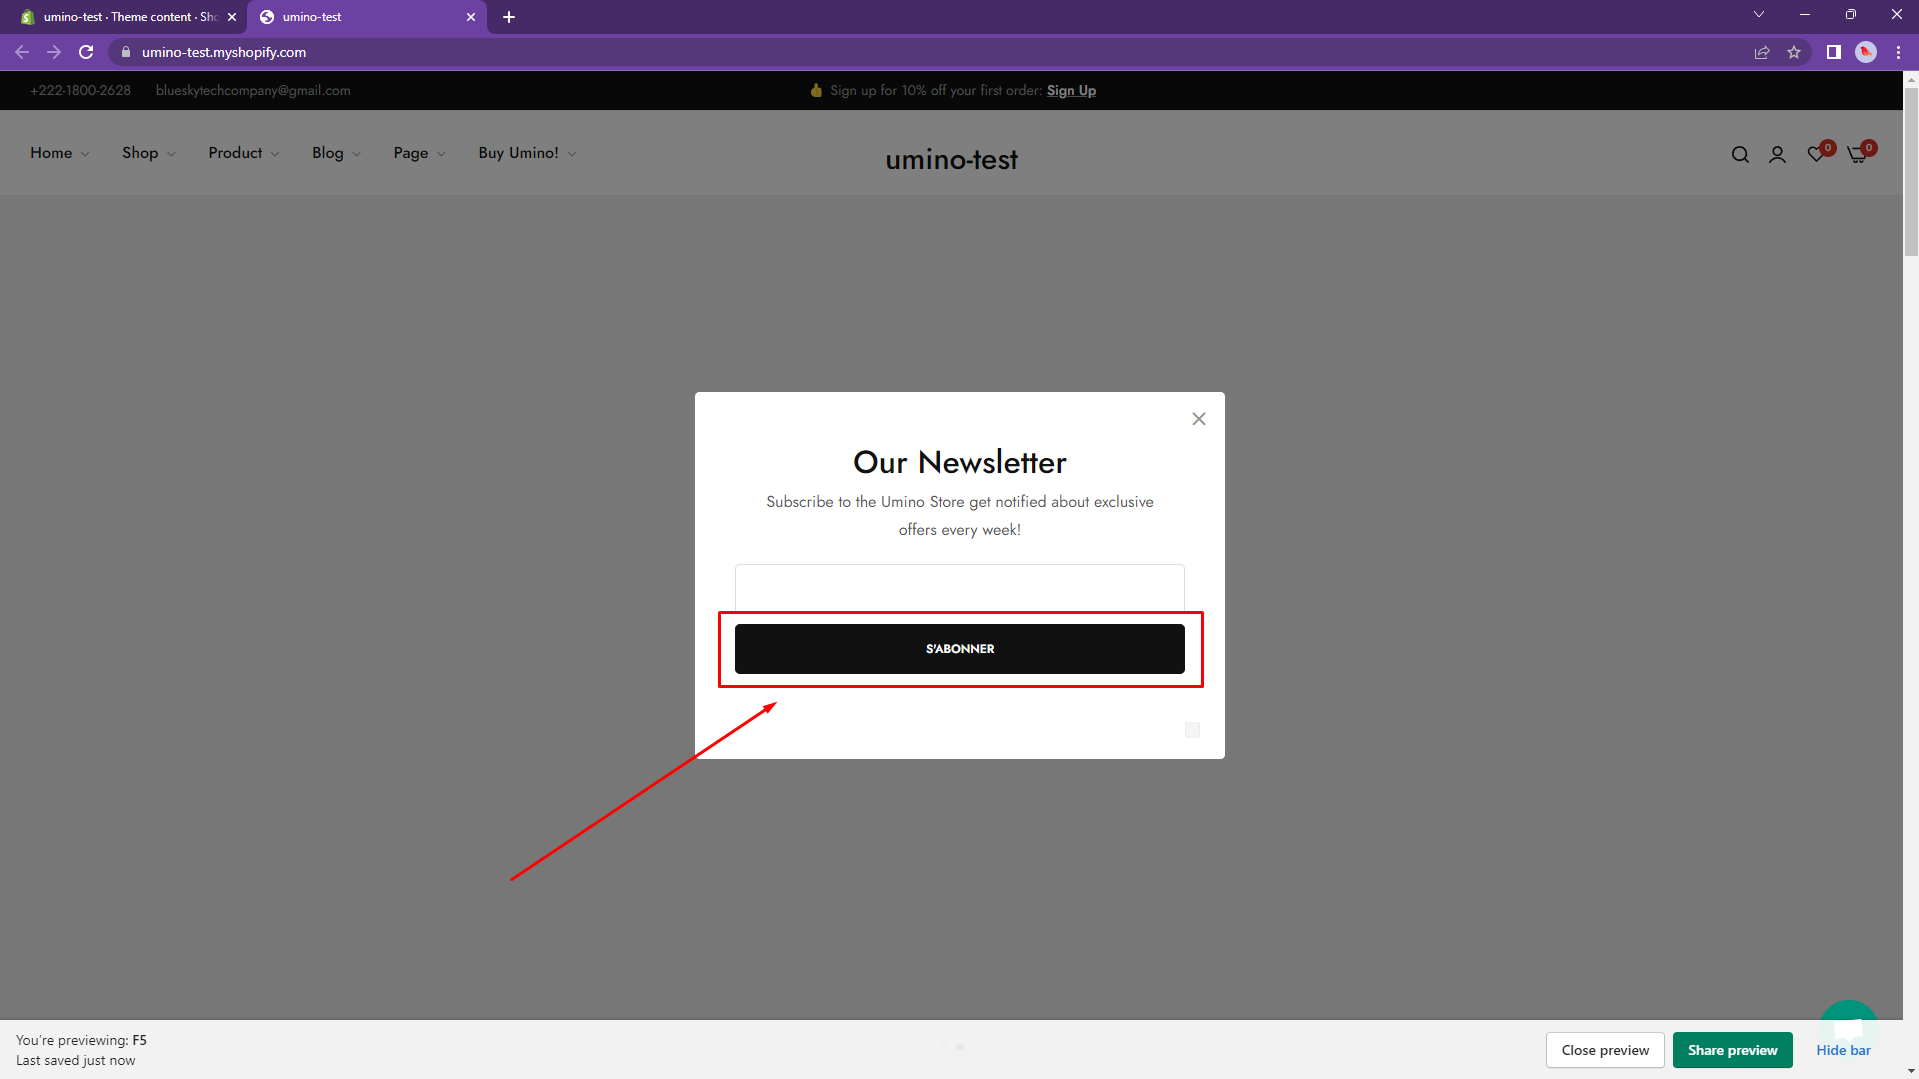Open the Home navigation menu

[59, 153]
